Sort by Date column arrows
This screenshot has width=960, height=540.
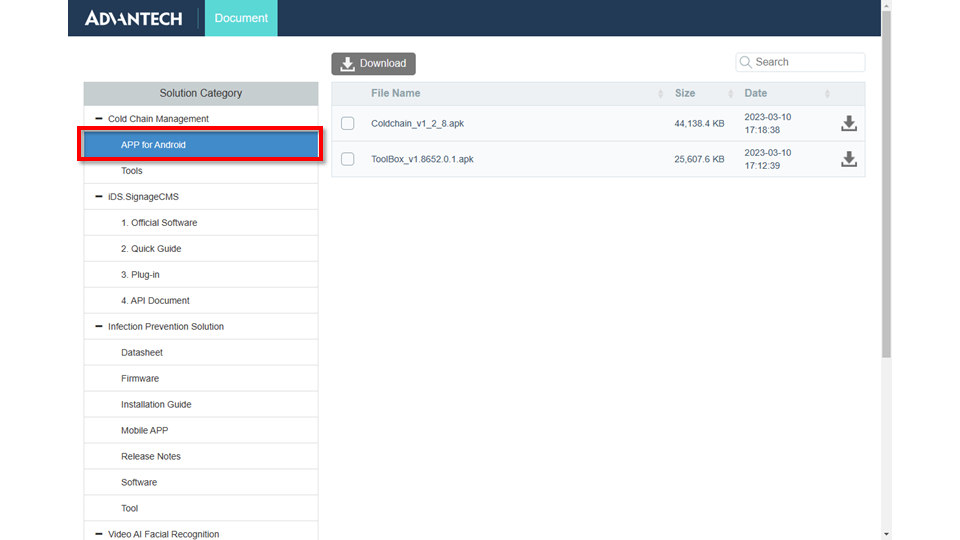[x=827, y=94]
